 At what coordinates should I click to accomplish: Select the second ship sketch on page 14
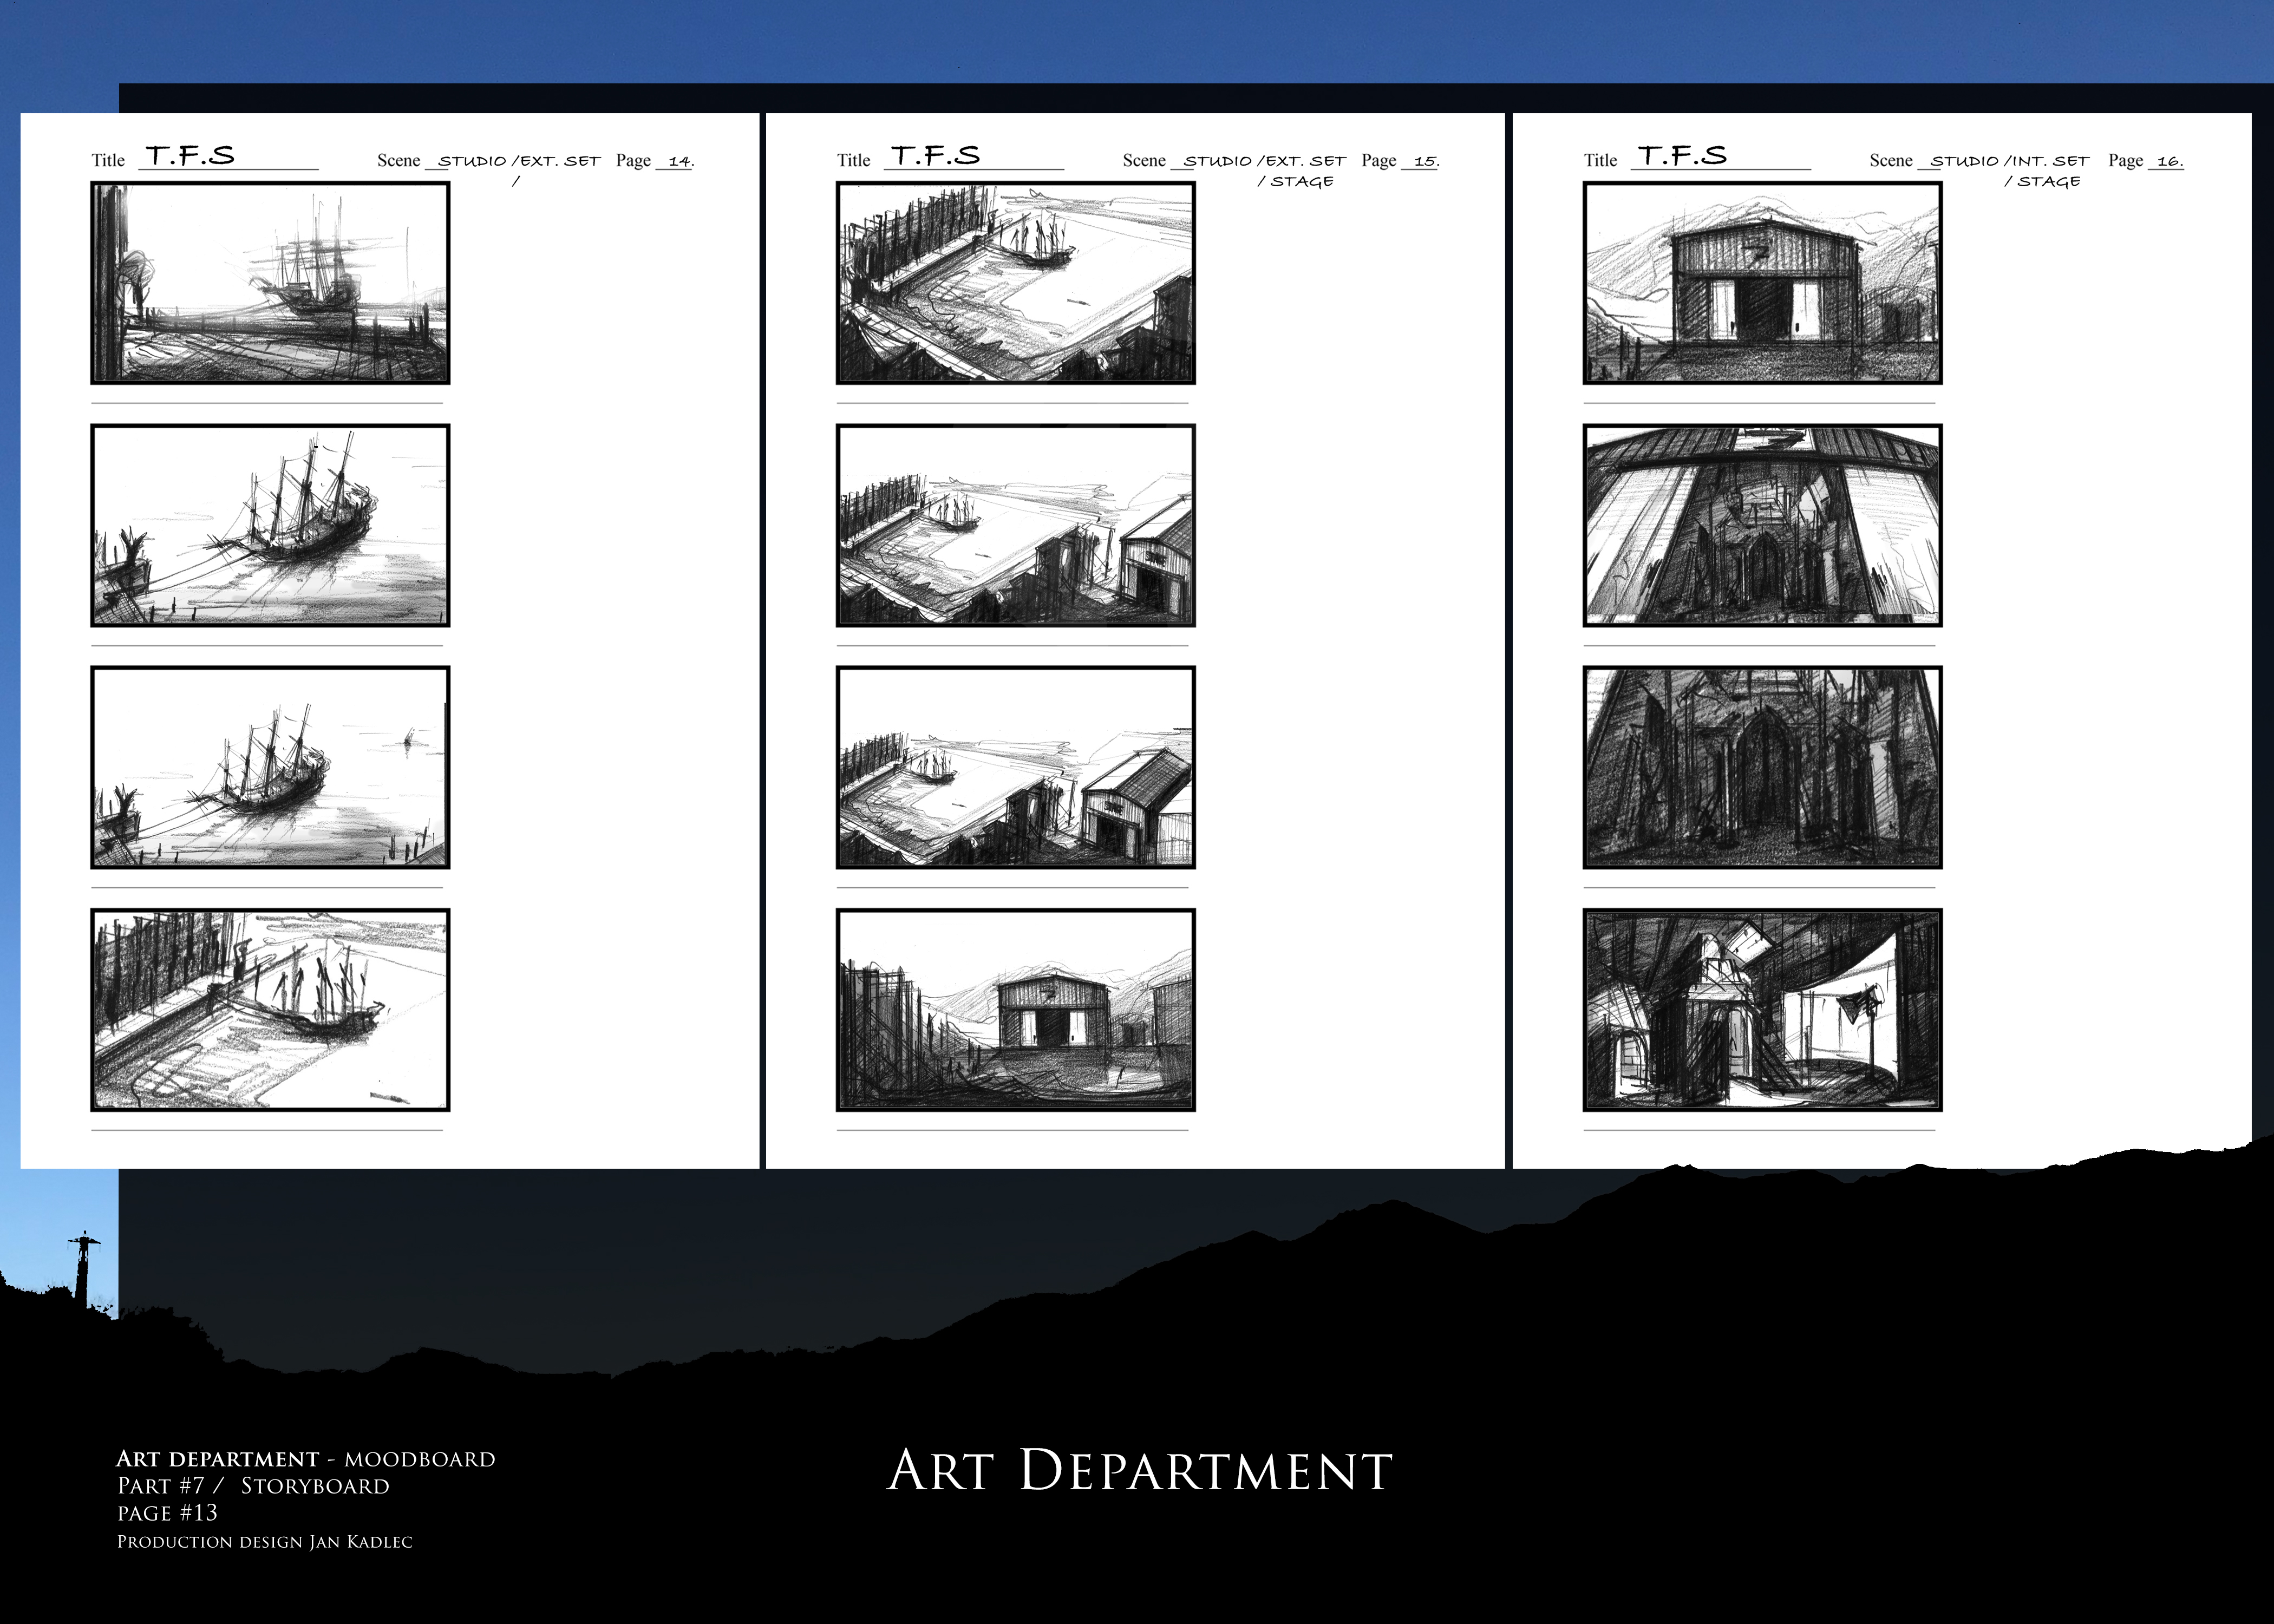[x=270, y=526]
